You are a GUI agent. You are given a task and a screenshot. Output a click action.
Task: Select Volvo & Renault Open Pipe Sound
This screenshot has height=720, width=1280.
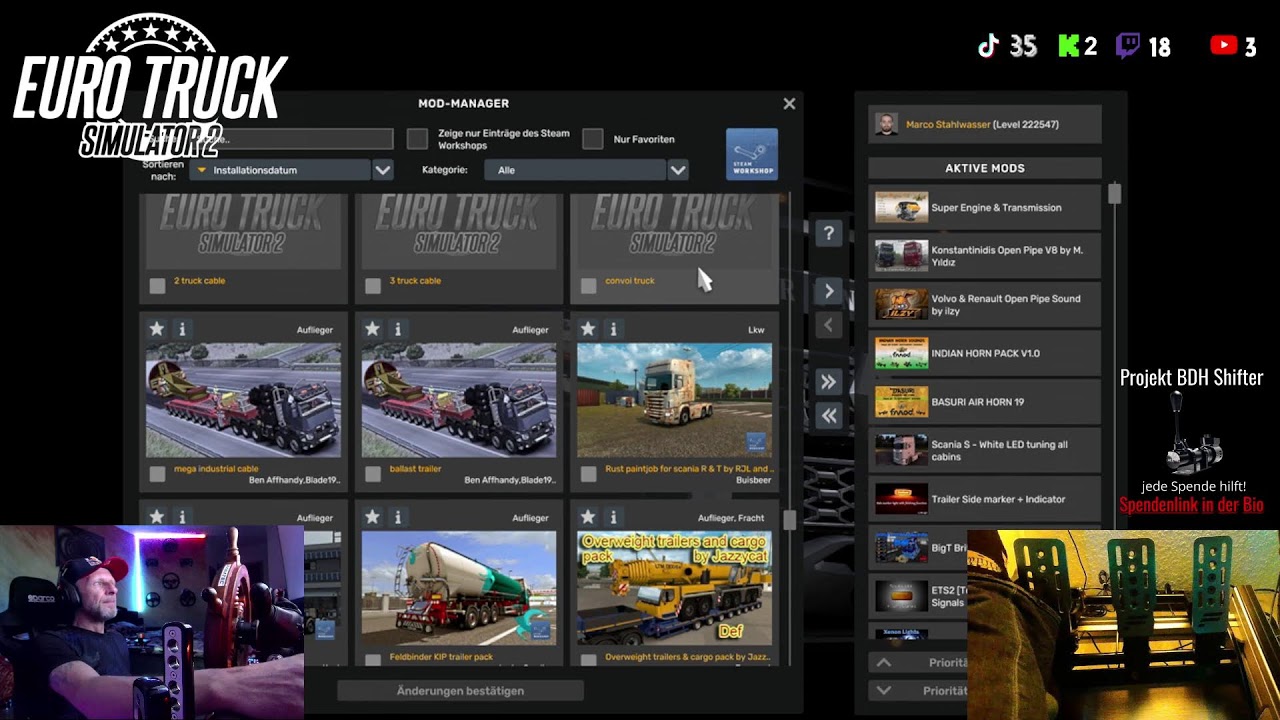coord(985,305)
